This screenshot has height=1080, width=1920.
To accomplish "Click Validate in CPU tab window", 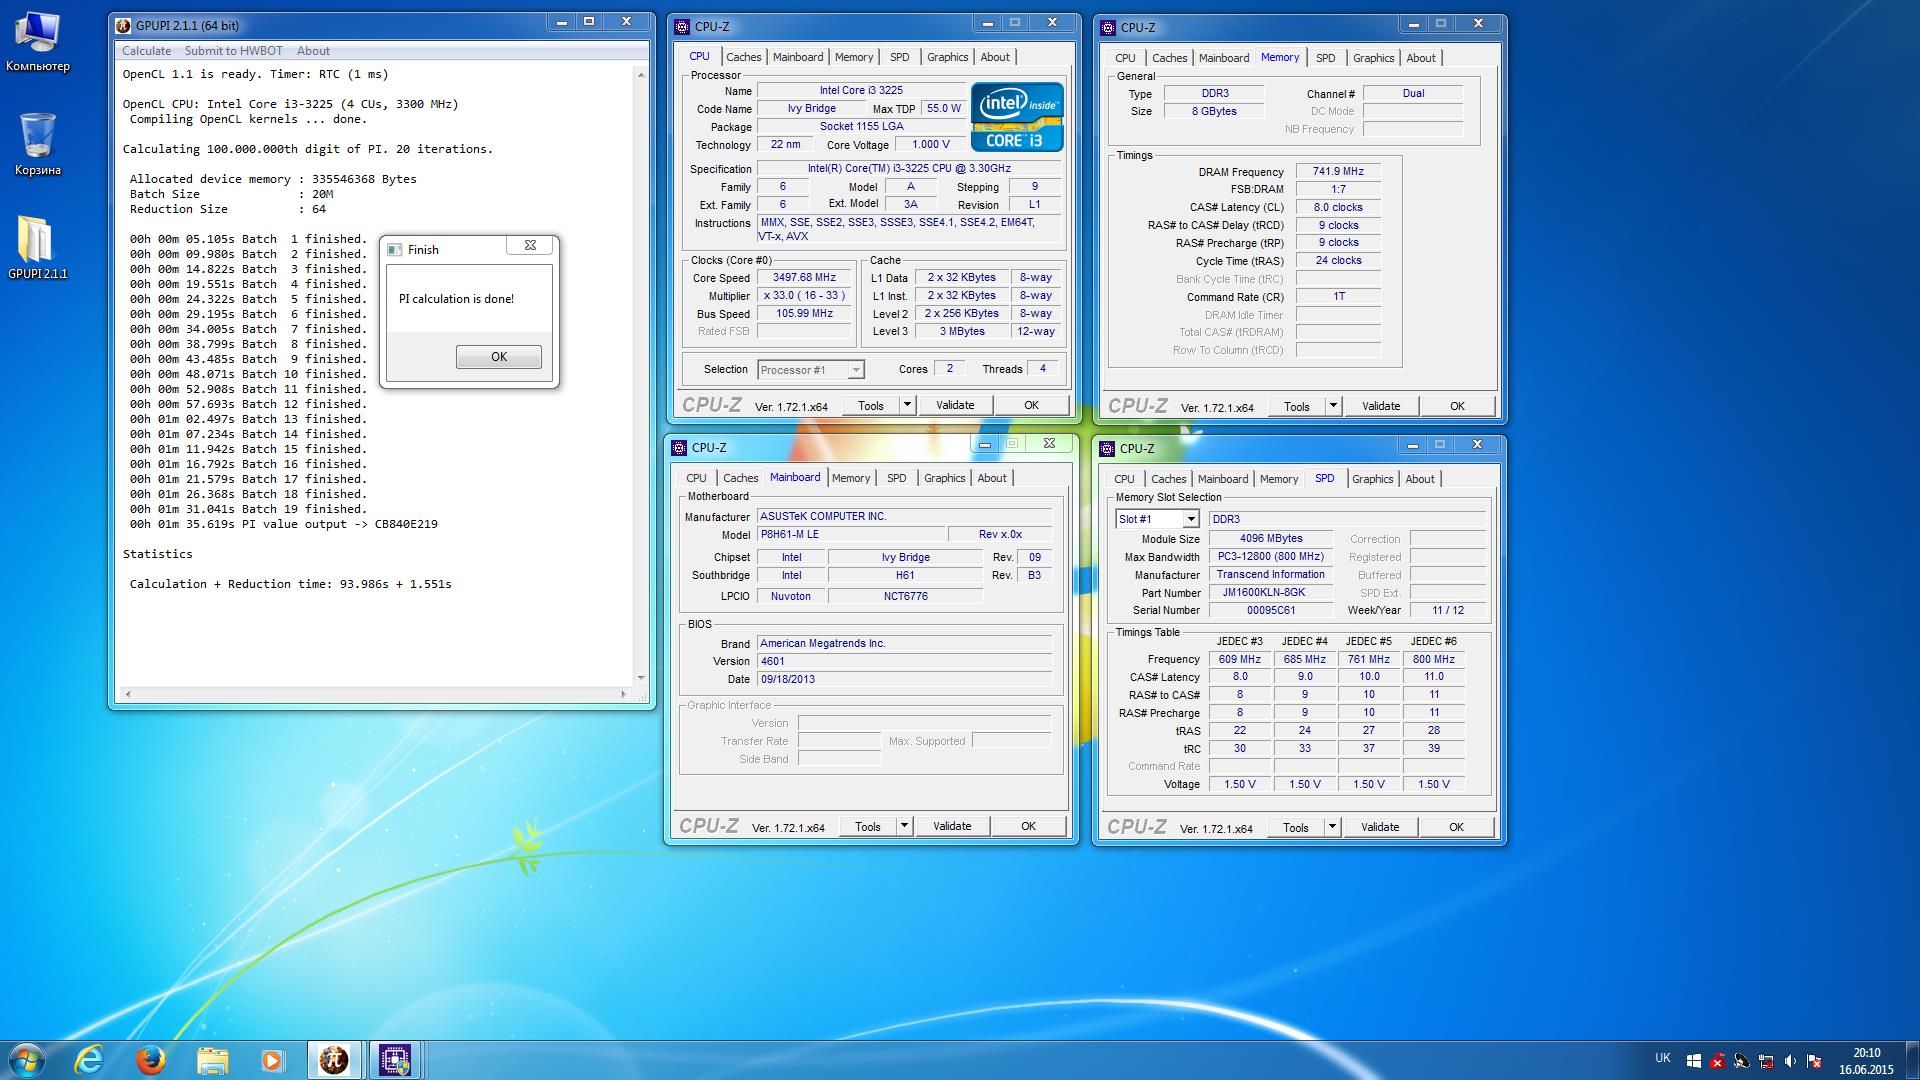I will click(955, 405).
